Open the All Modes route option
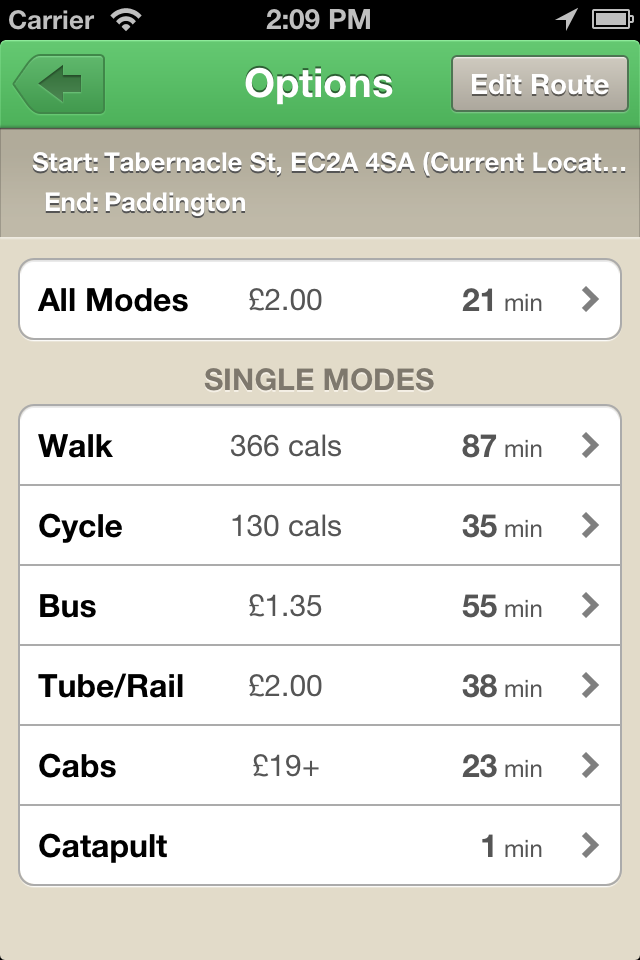This screenshot has height=960, width=640. click(x=113, y=300)
